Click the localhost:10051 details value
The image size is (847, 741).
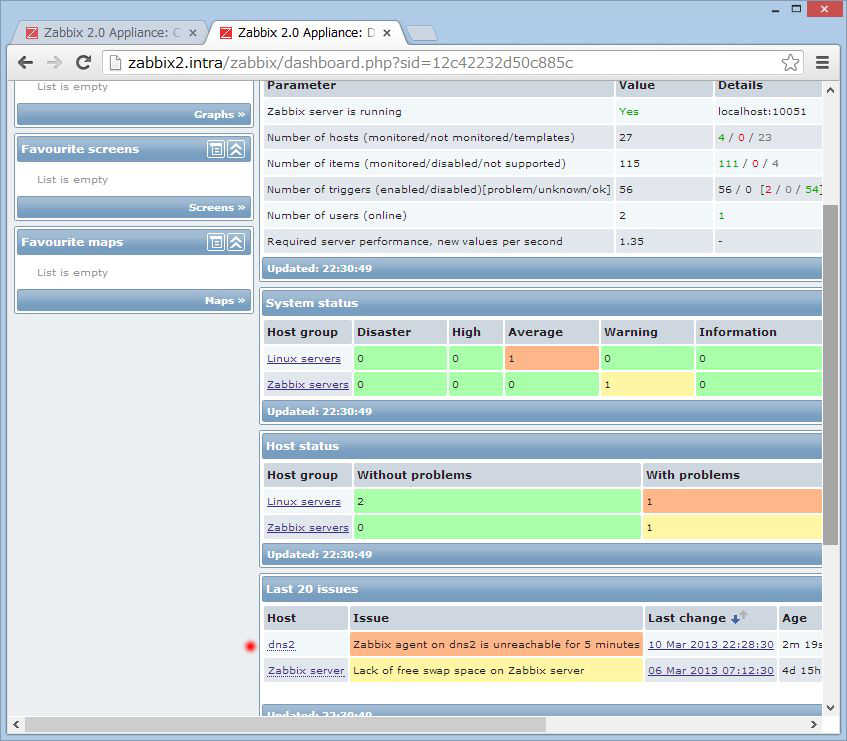point(762,112)
